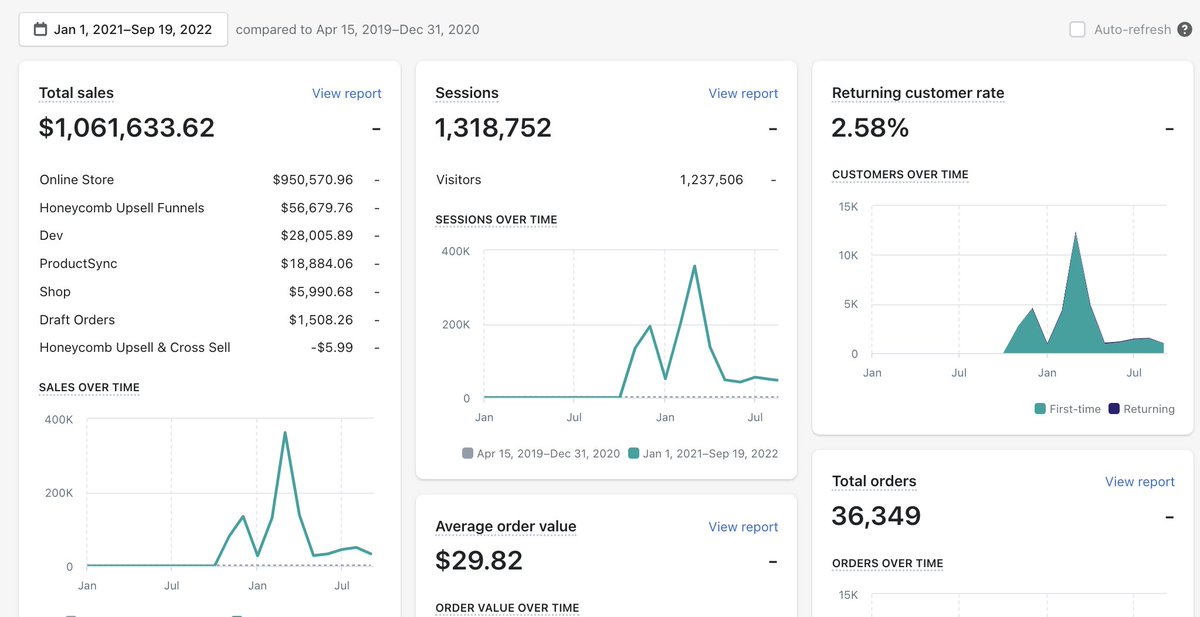The width and height of the screenshot is (1200, 617).
Task: Click the ORDERS OVER TIME heading
Action: (887, 563)
